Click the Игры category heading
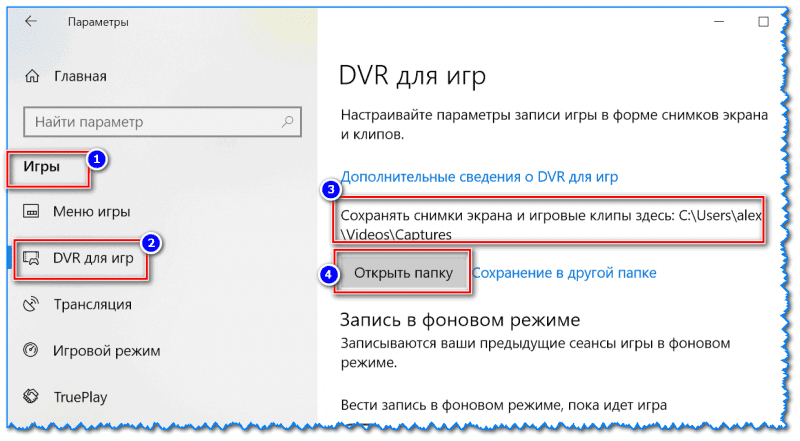 coord(41,166)
